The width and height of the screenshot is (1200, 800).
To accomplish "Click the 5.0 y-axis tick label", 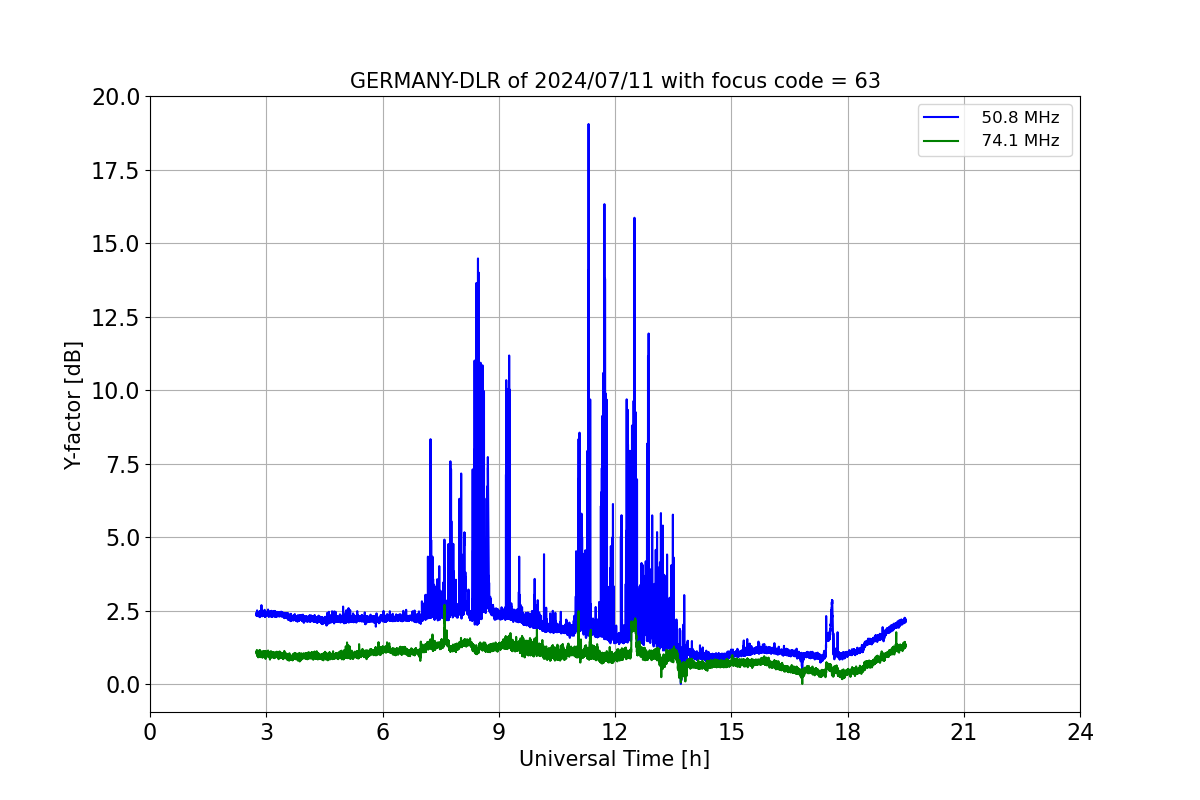I will click(121, 538).
